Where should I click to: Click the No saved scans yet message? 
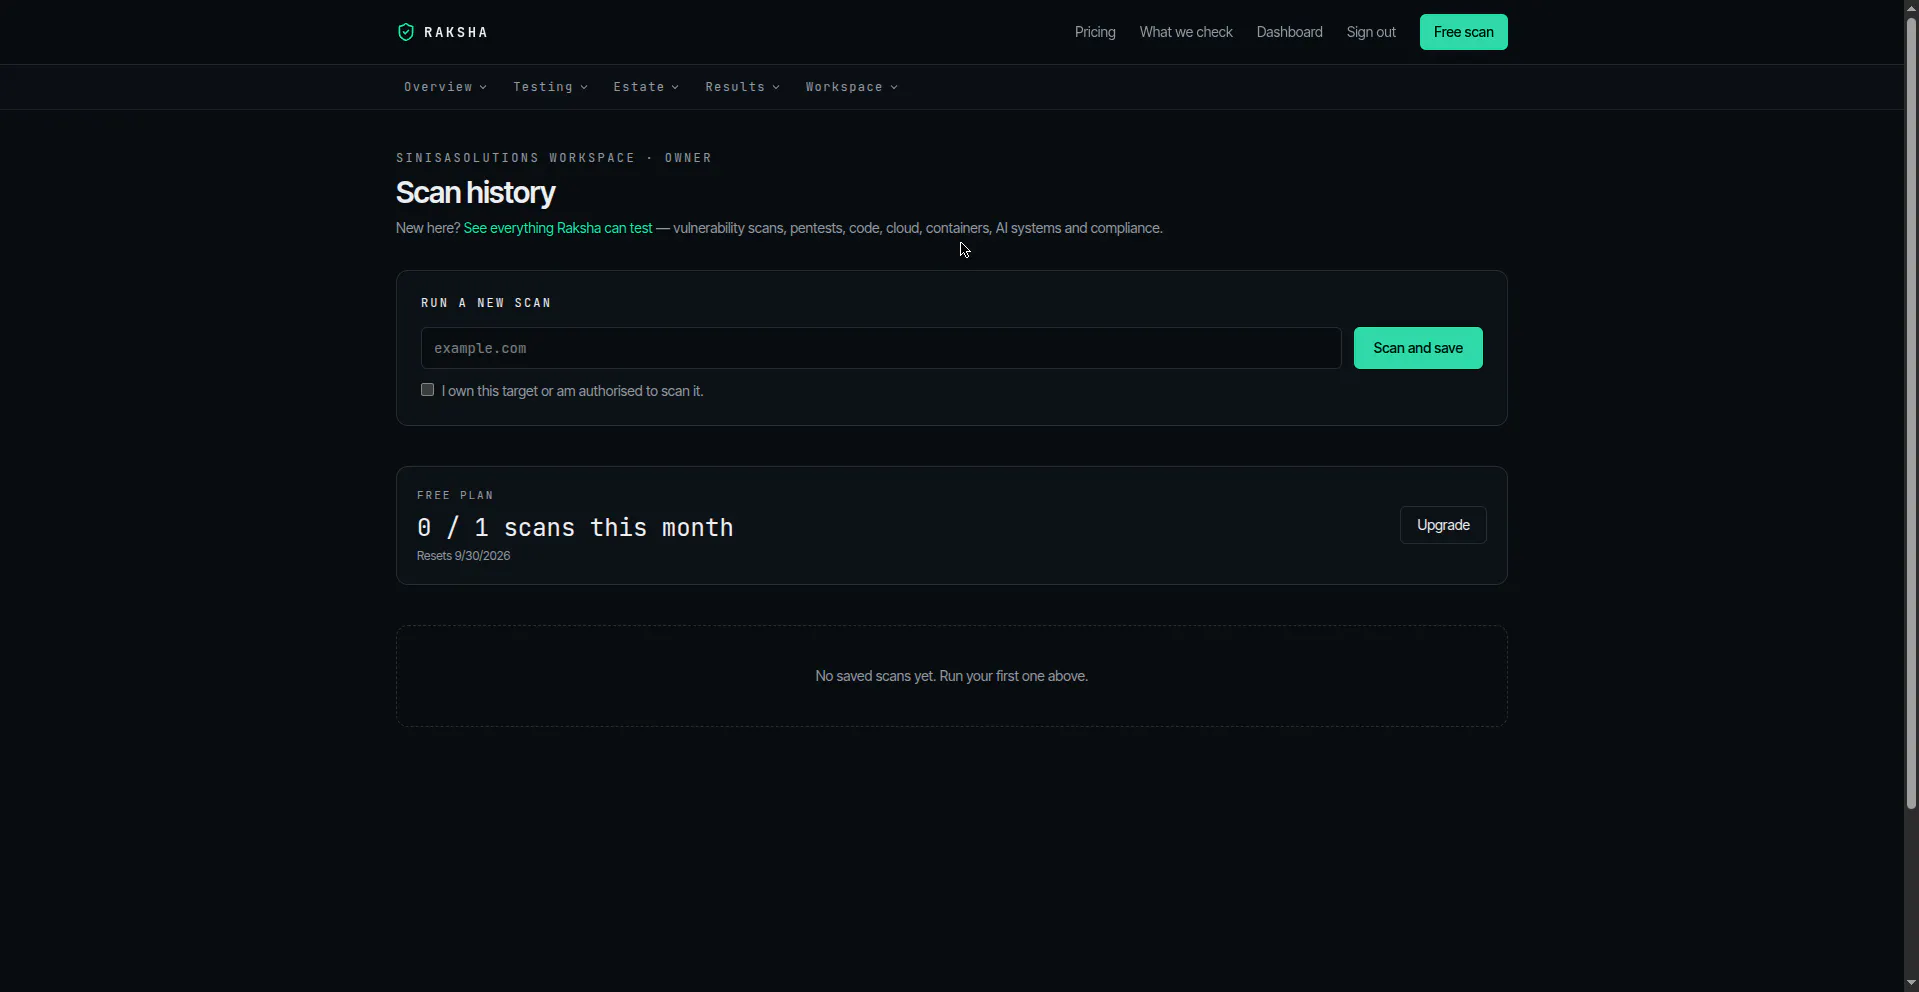[951, 676]
